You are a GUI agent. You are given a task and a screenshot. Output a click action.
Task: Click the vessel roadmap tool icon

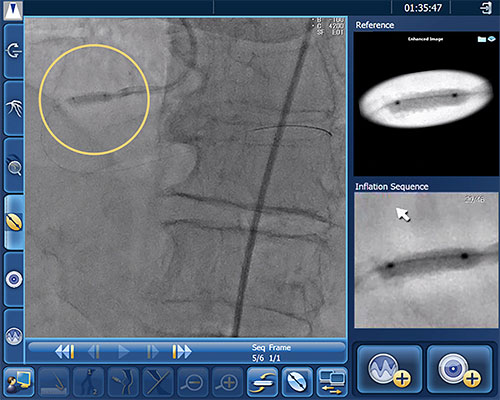(x=123, y=381)
